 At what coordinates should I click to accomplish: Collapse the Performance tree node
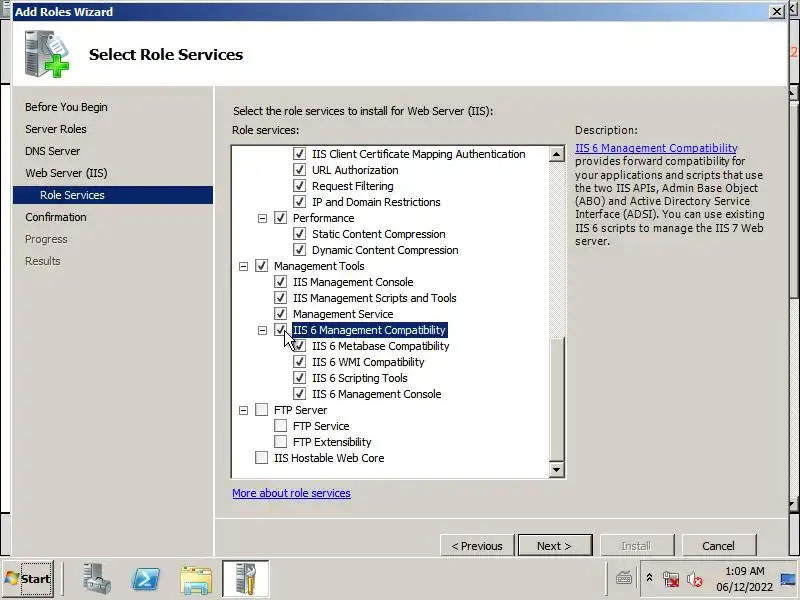click(262, 218)
